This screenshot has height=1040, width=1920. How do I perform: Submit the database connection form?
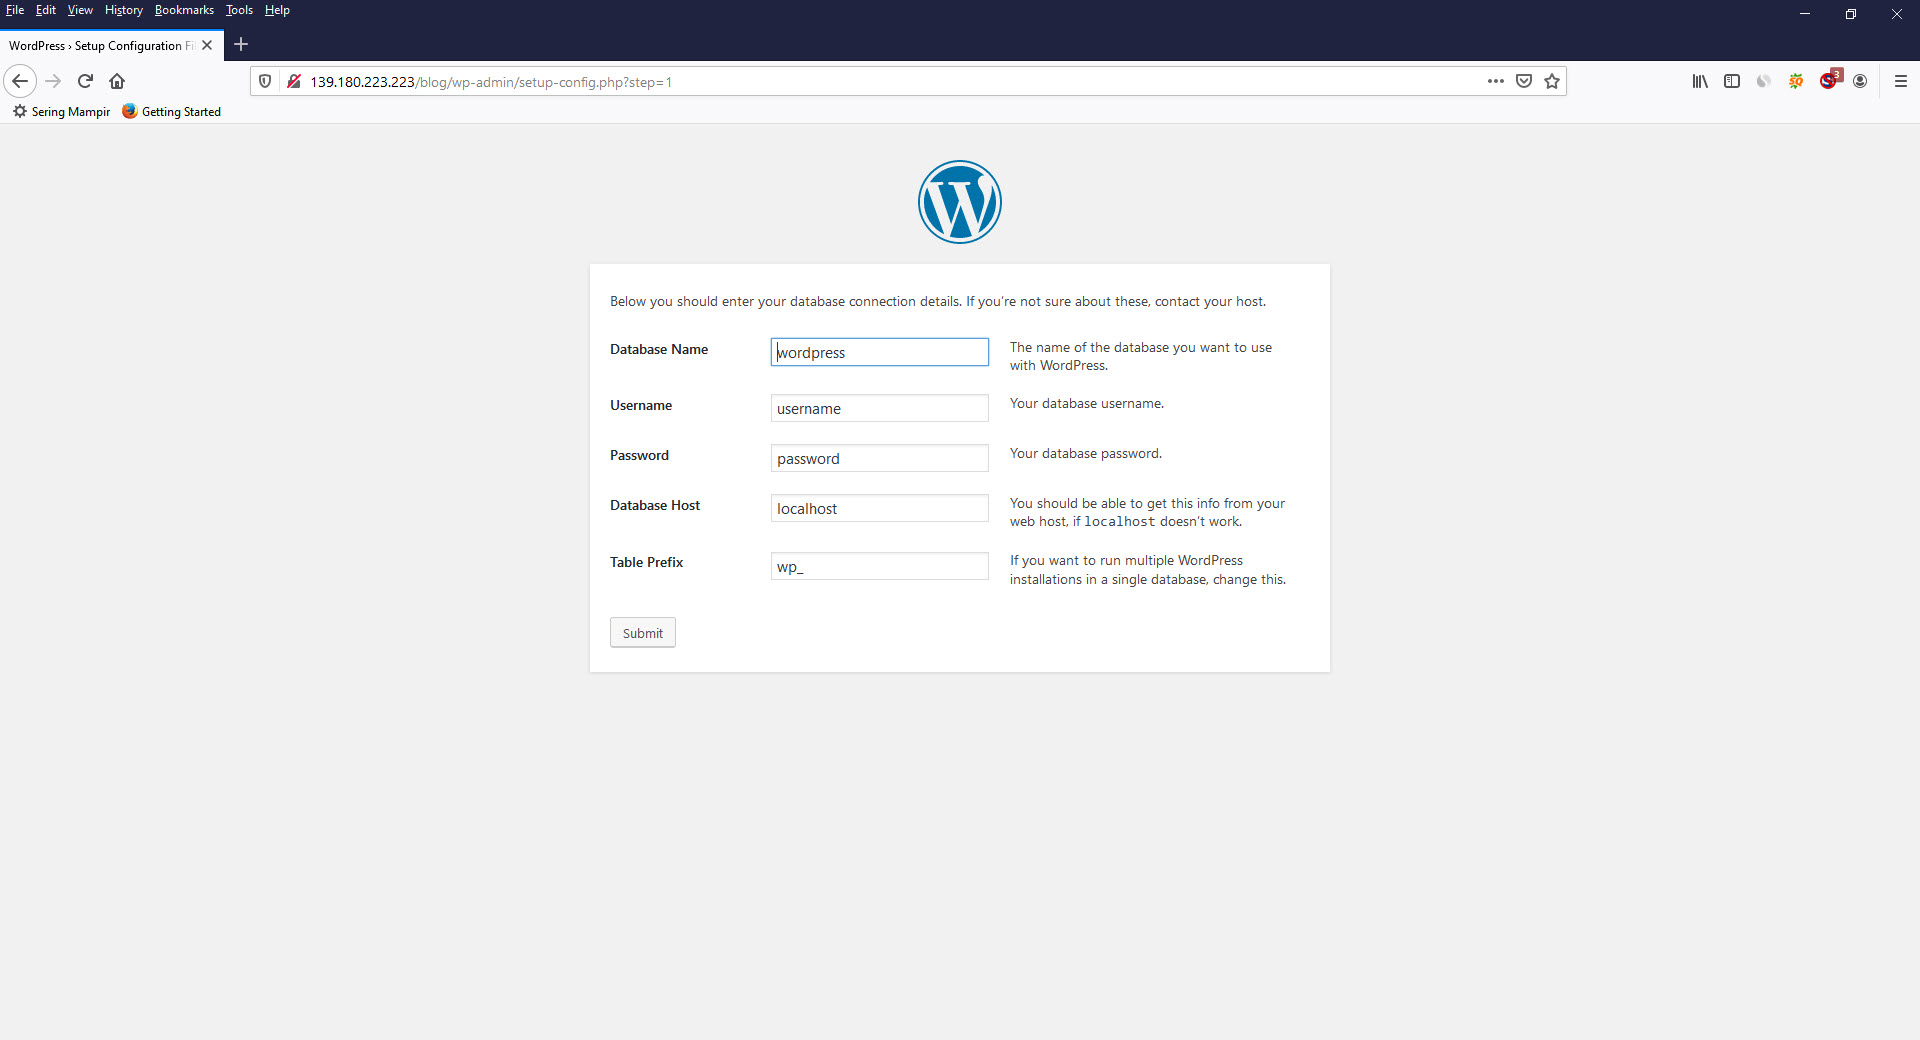pyautogui.click(x=642, y=632)
